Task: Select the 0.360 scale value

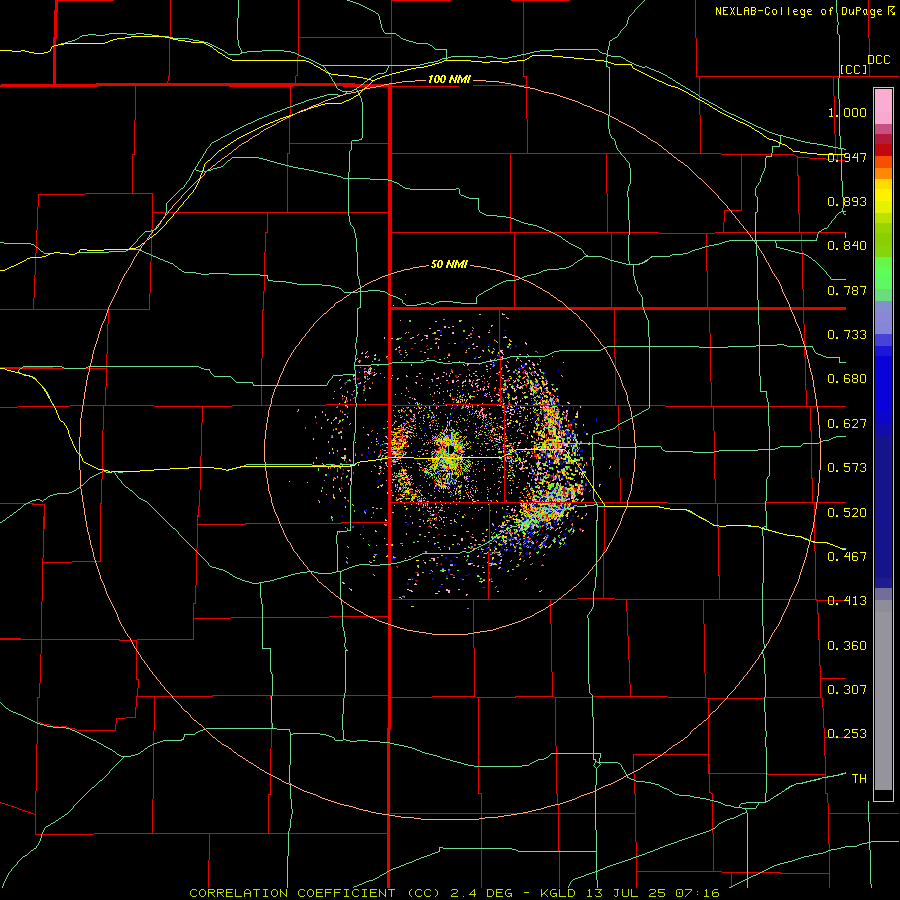Action: [847, 646]
